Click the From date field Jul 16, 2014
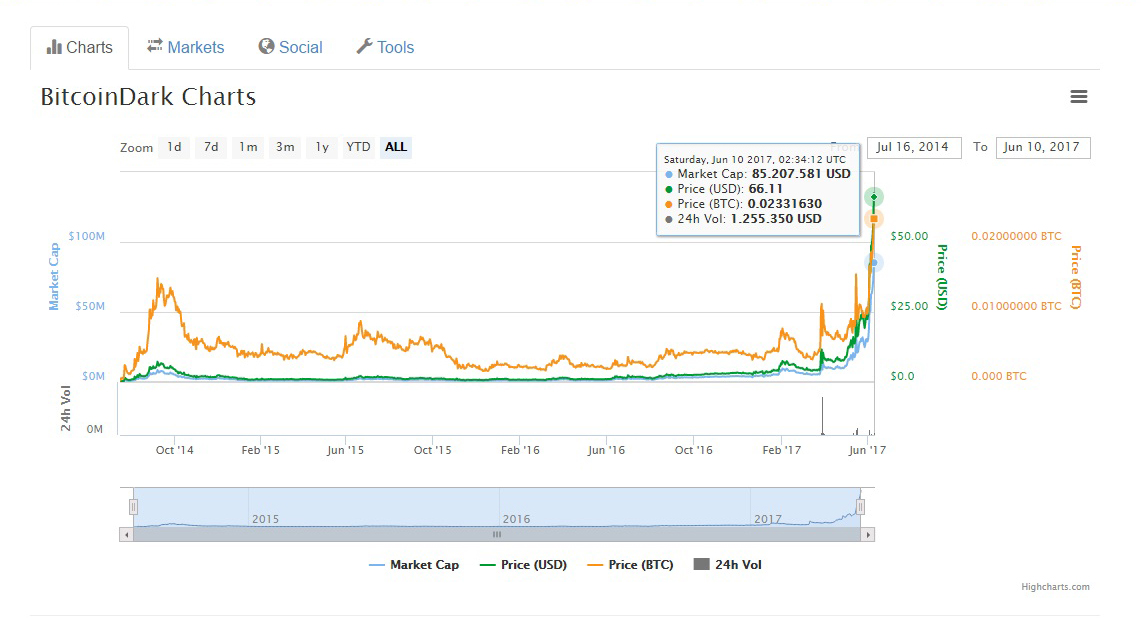This screenshot has width=1141, height=618. [x=914, y=147]
